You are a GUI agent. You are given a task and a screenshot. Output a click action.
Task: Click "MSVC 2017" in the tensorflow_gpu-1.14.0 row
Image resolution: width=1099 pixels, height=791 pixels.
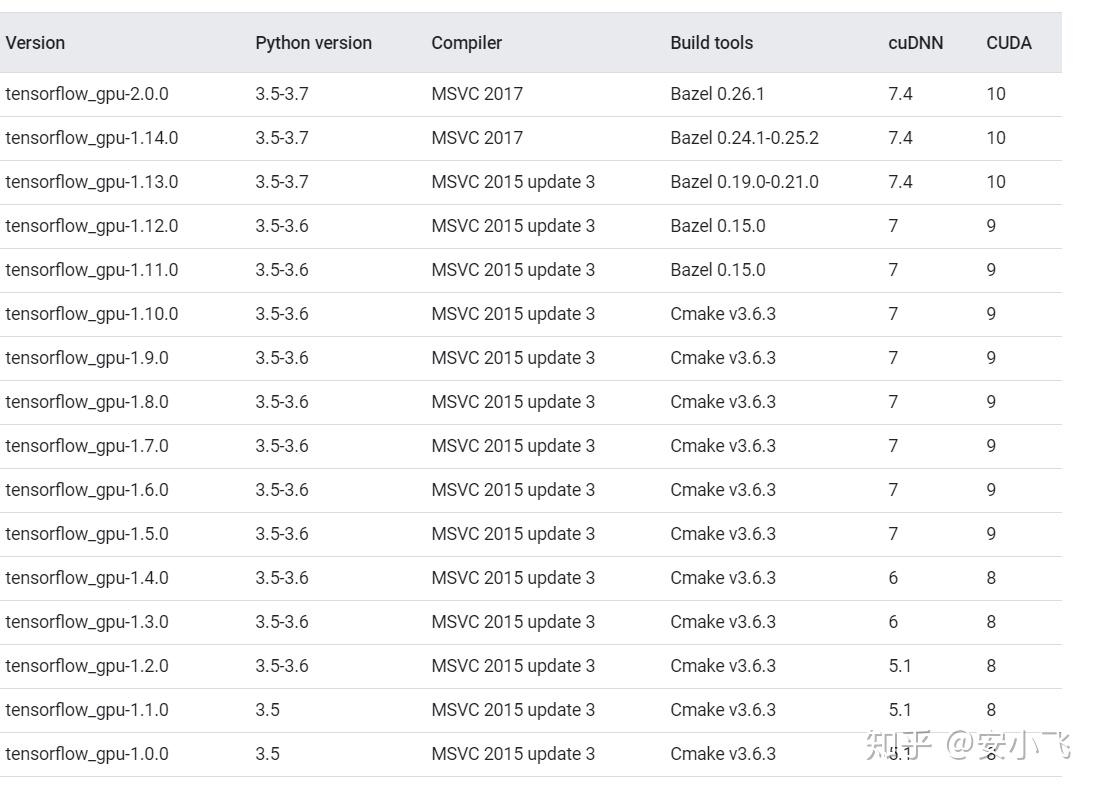[477, 138]
